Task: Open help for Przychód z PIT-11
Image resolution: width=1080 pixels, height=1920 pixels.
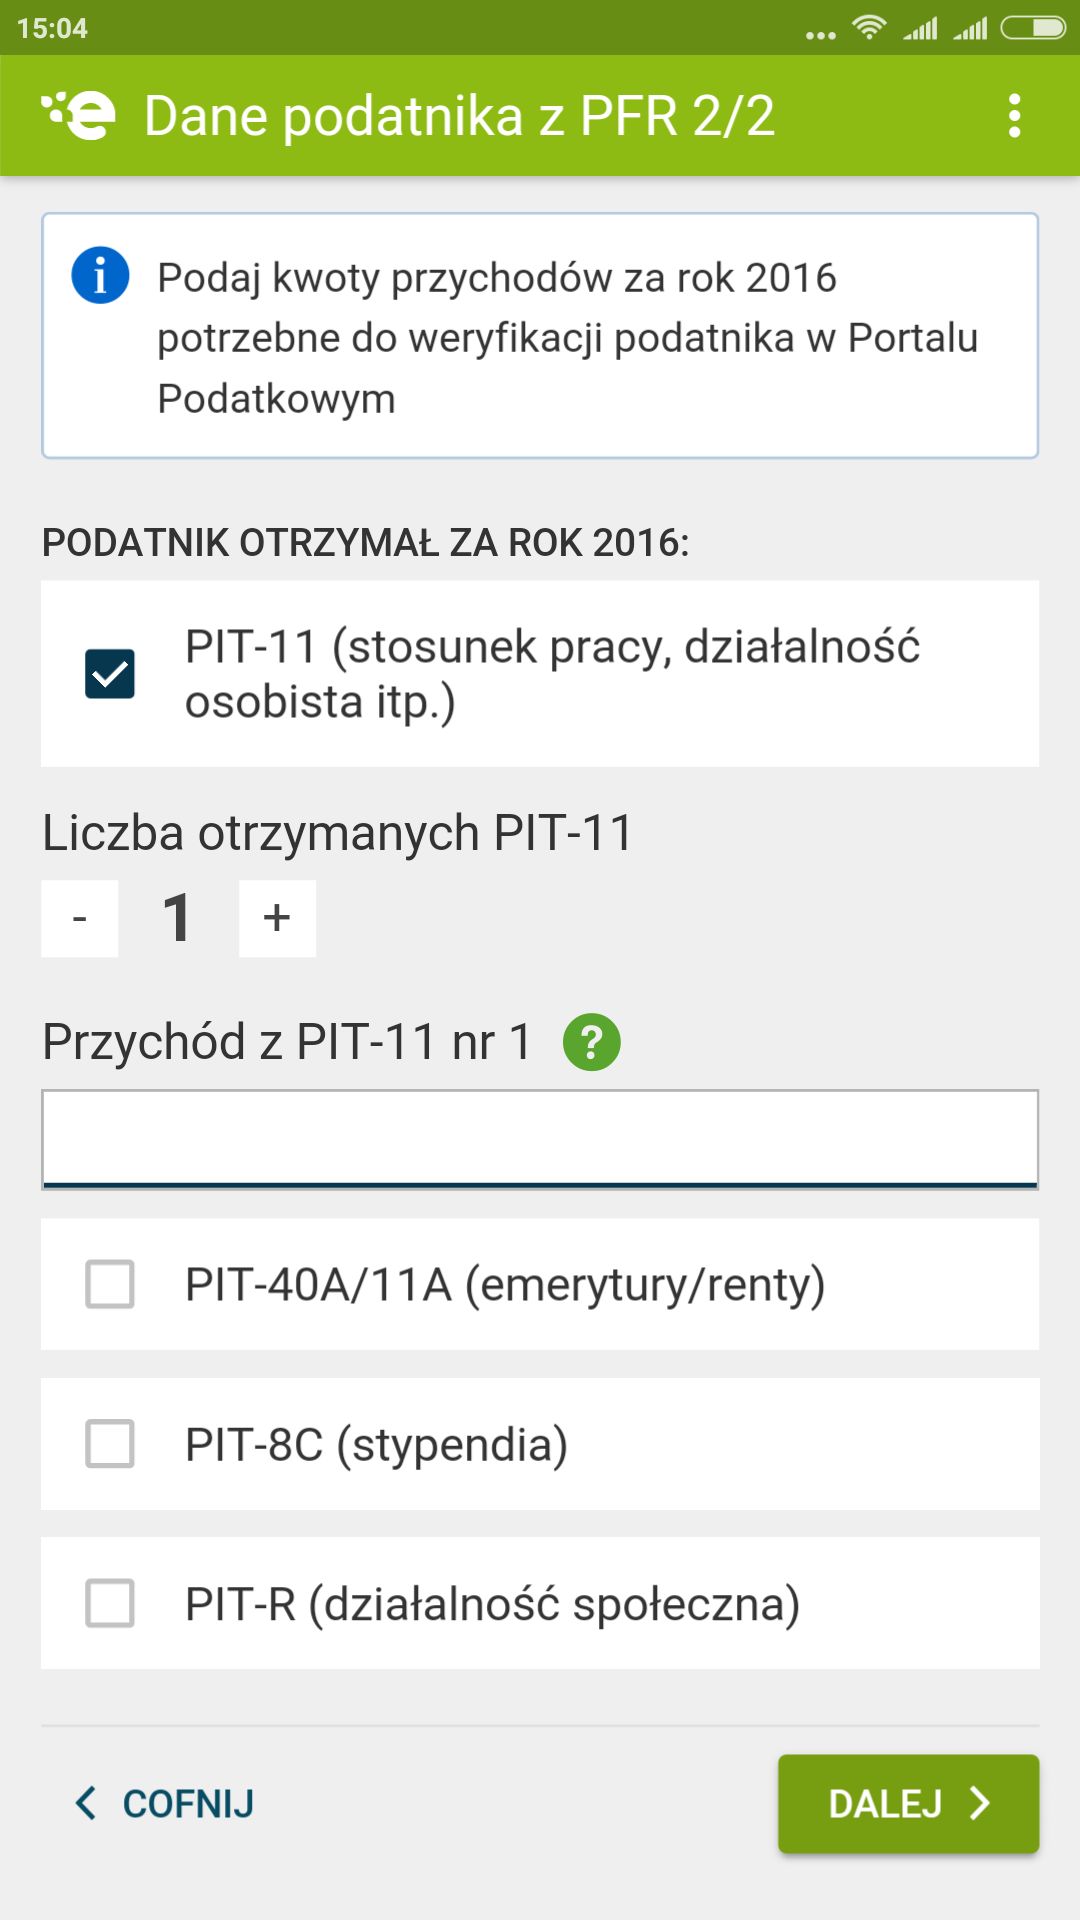Action: coord(592,1042)
